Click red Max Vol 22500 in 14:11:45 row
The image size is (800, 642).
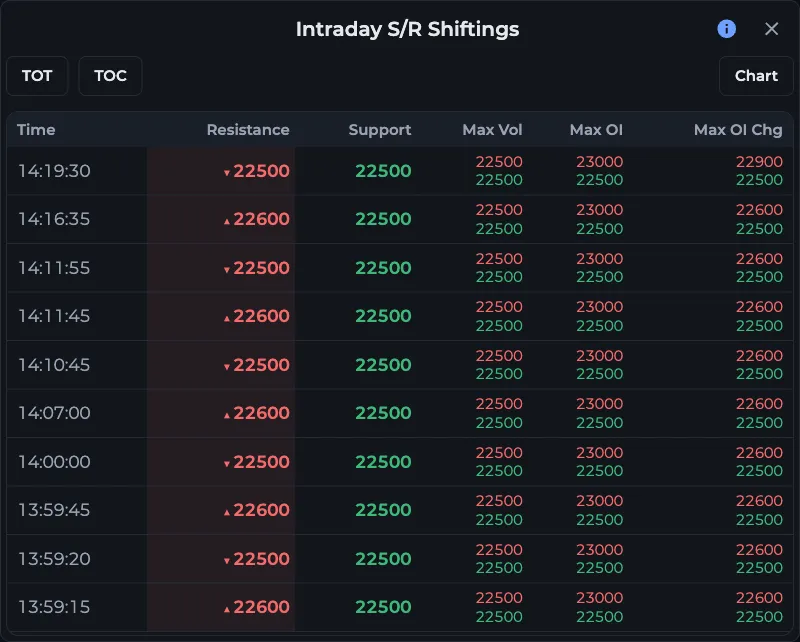(x=499, y=307)
